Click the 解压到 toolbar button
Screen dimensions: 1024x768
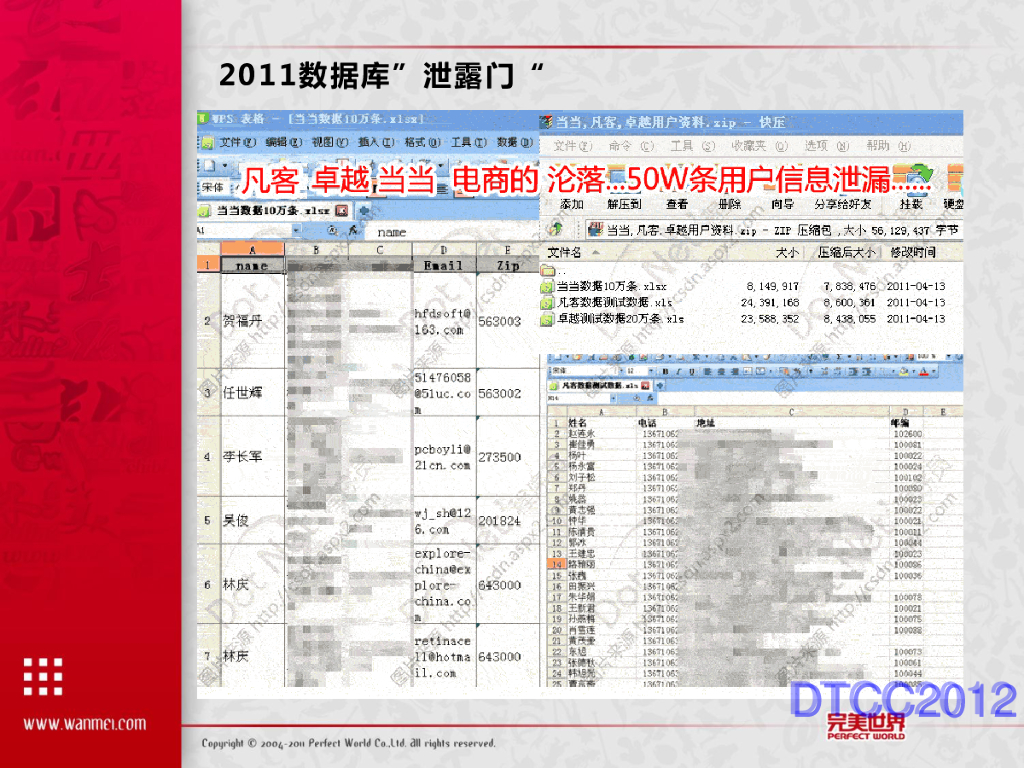click(624, 204)
